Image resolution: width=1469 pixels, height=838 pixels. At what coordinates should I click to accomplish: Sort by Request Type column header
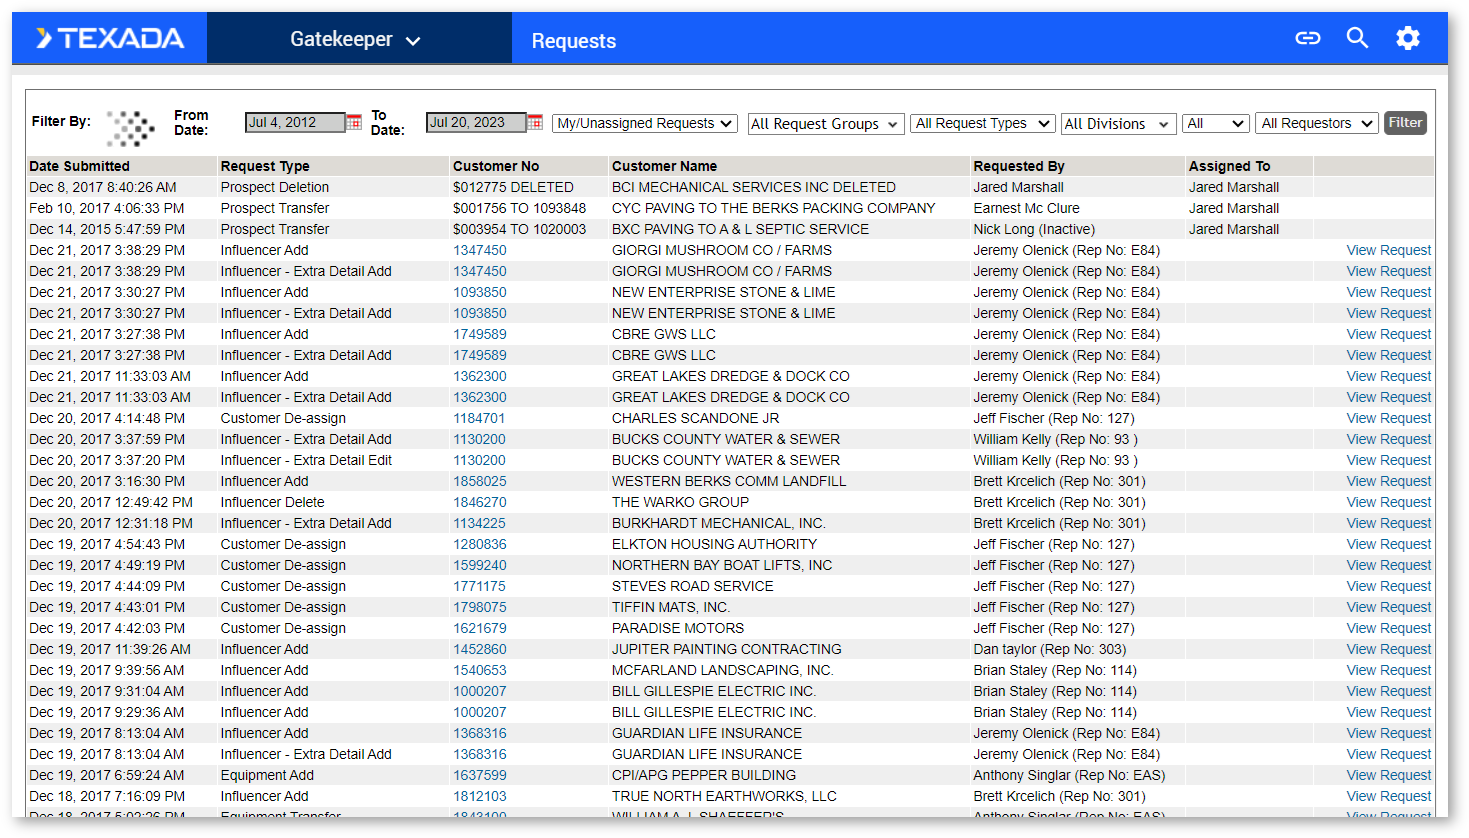265,166
